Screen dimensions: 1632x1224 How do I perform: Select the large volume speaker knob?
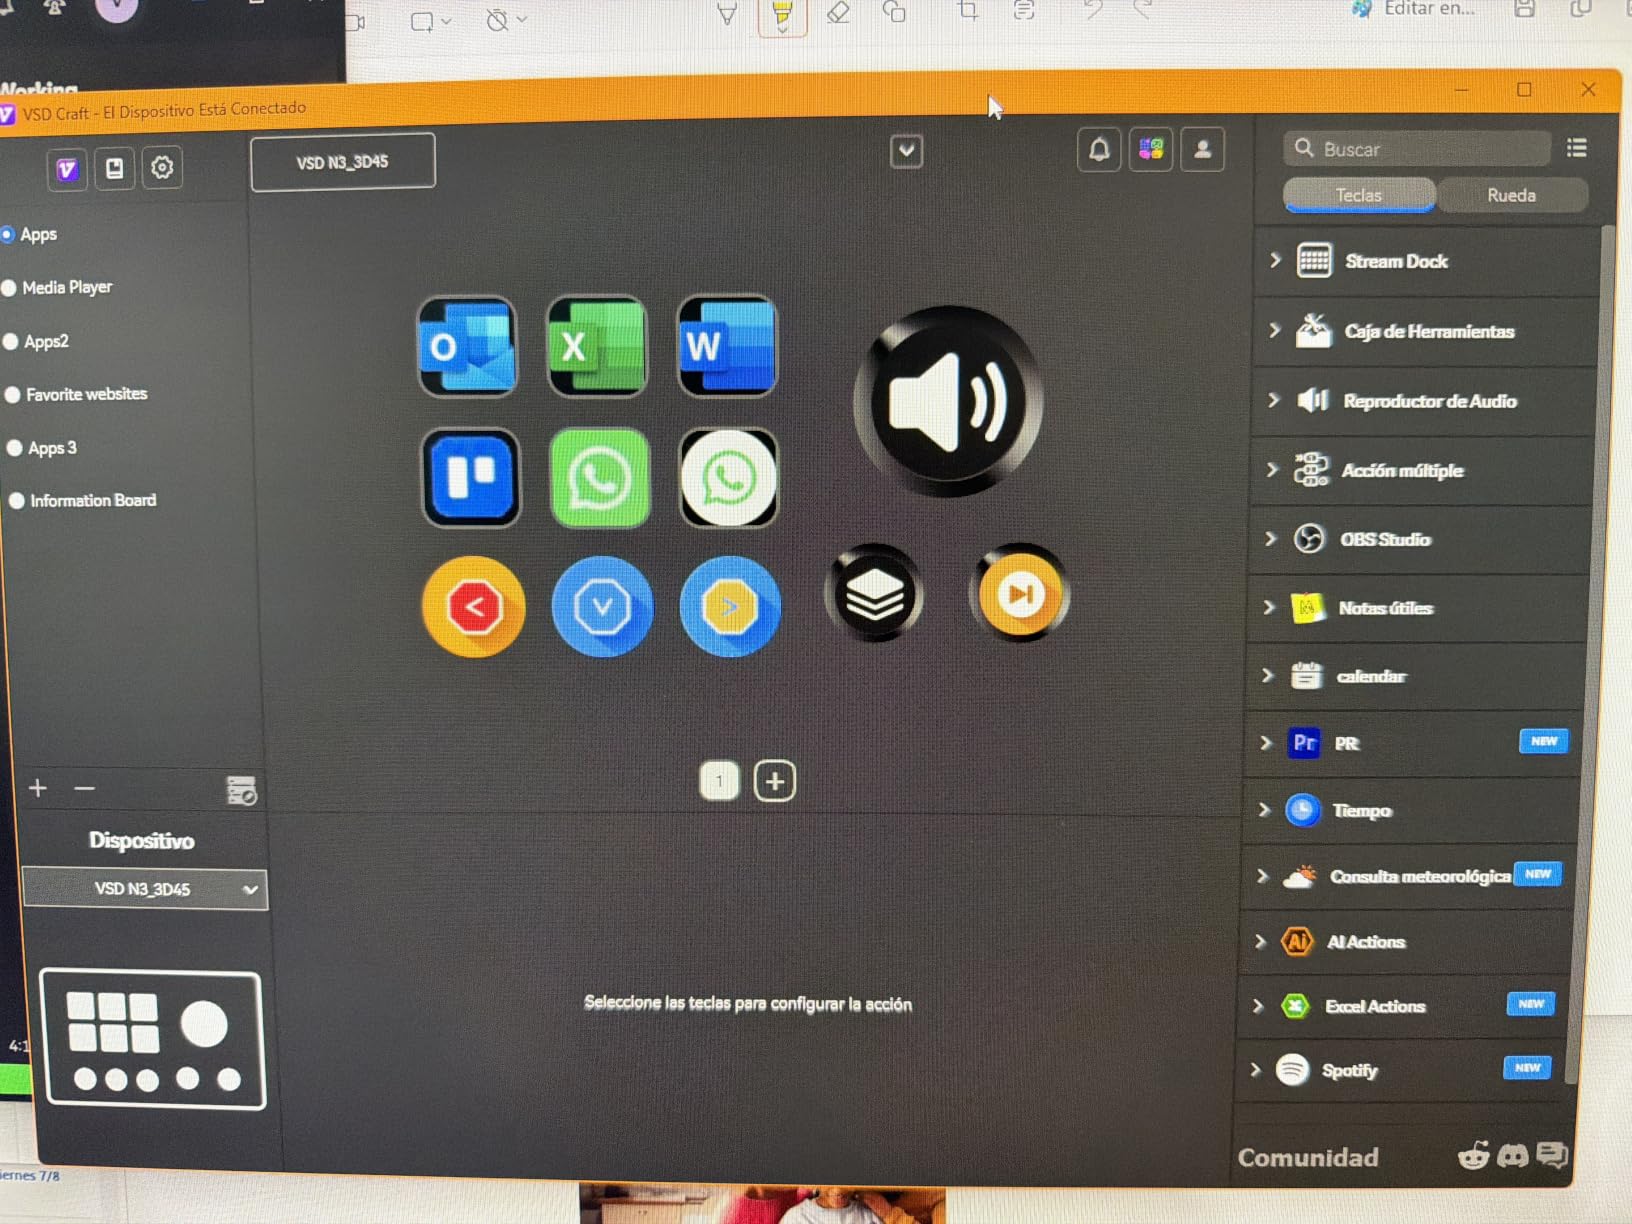(948, 402)
